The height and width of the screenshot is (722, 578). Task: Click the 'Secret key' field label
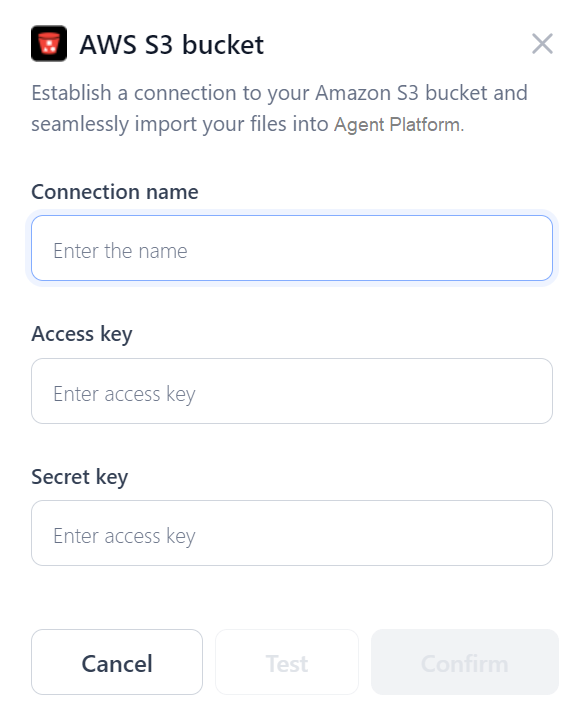tap(80, 477)
